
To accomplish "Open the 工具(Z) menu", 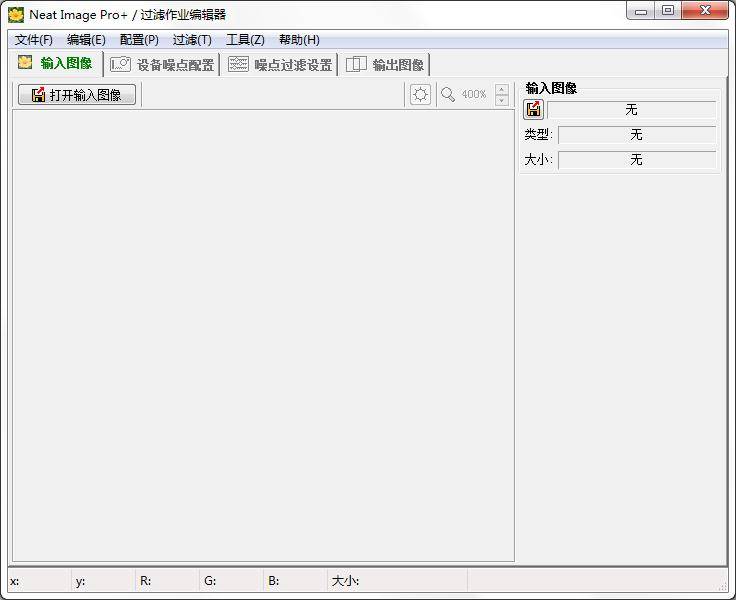I will [245, 40].
